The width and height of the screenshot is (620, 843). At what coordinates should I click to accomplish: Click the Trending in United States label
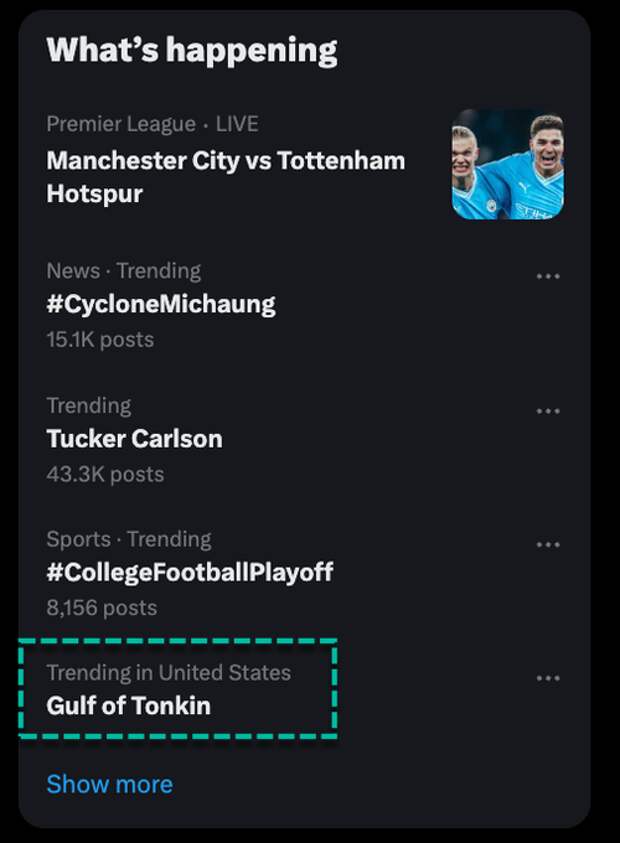click(168, 673)
